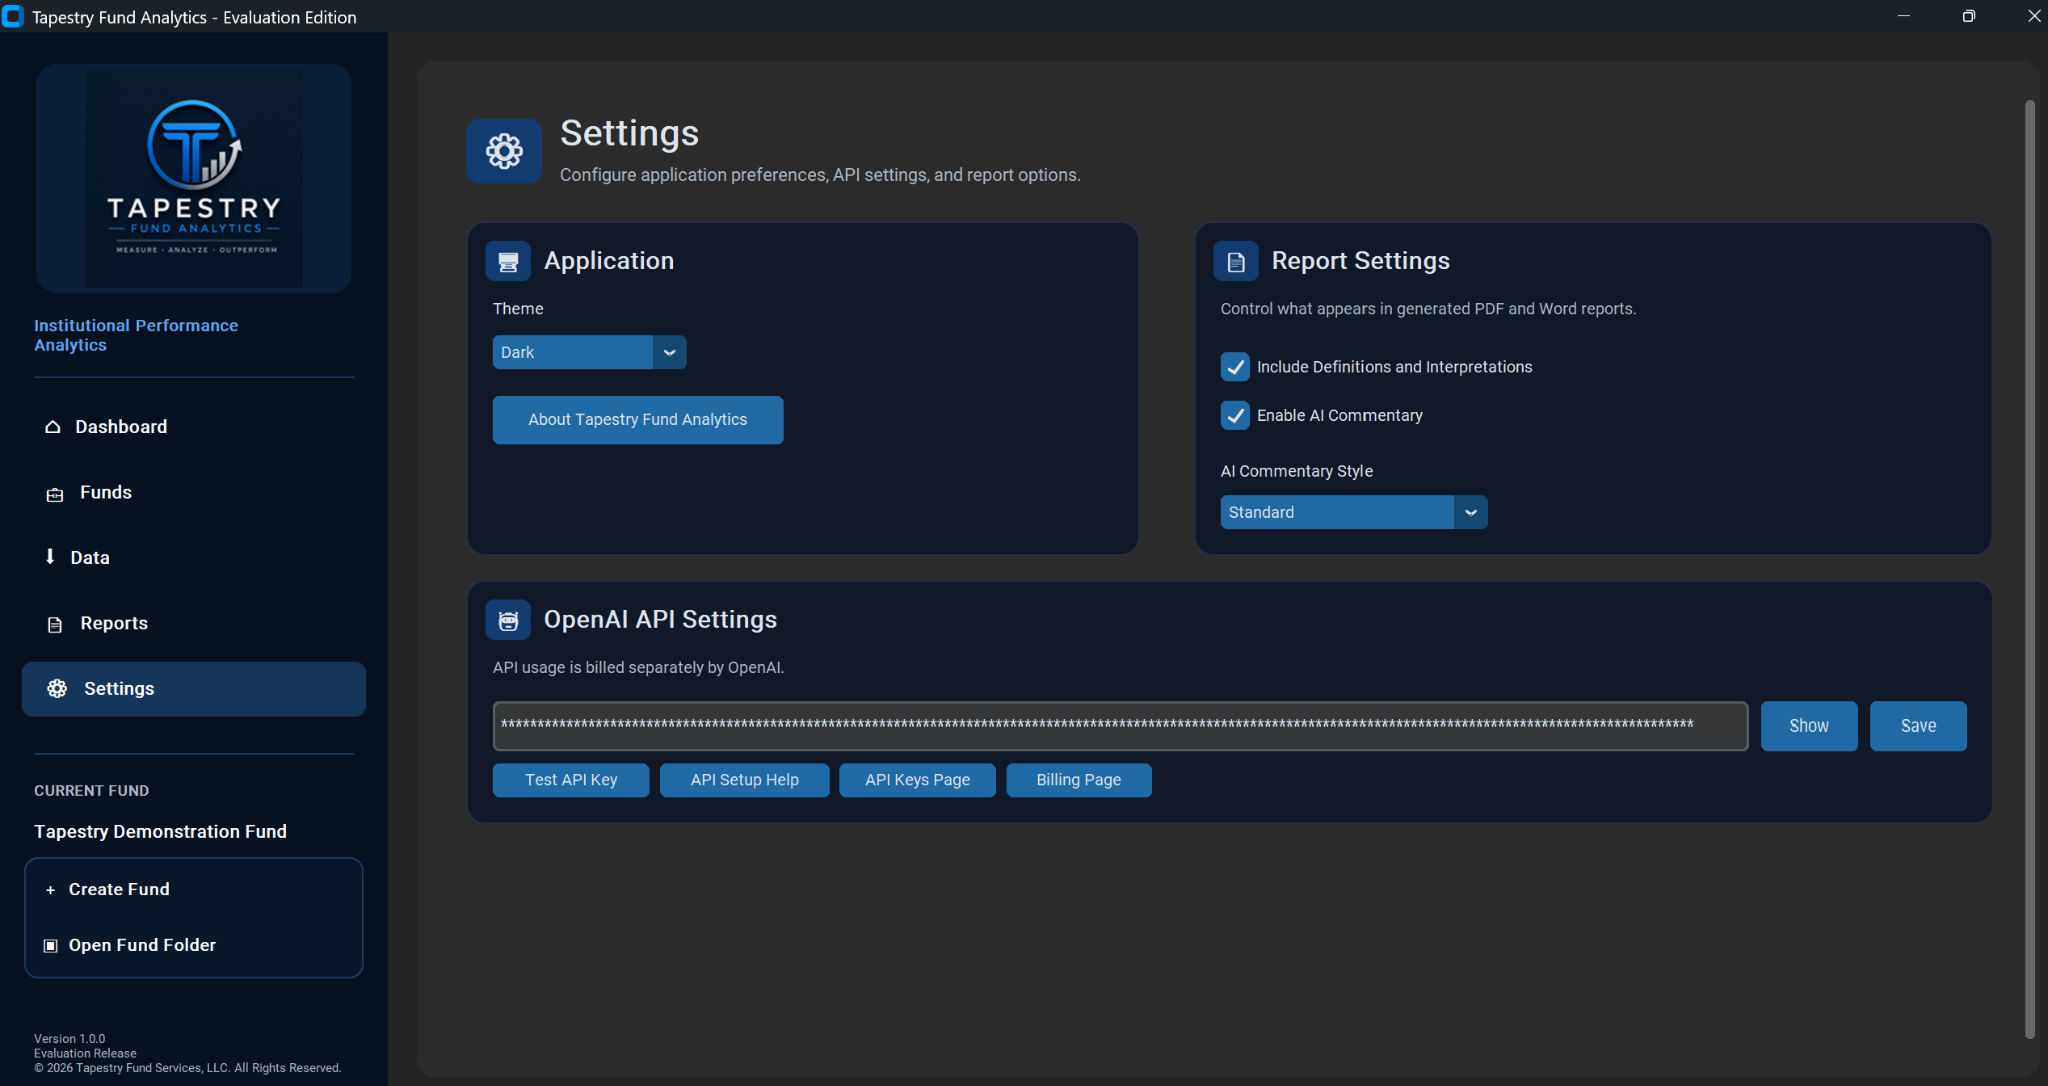
Task: Open the API Keys Page
Action: [x=918, y=780]
